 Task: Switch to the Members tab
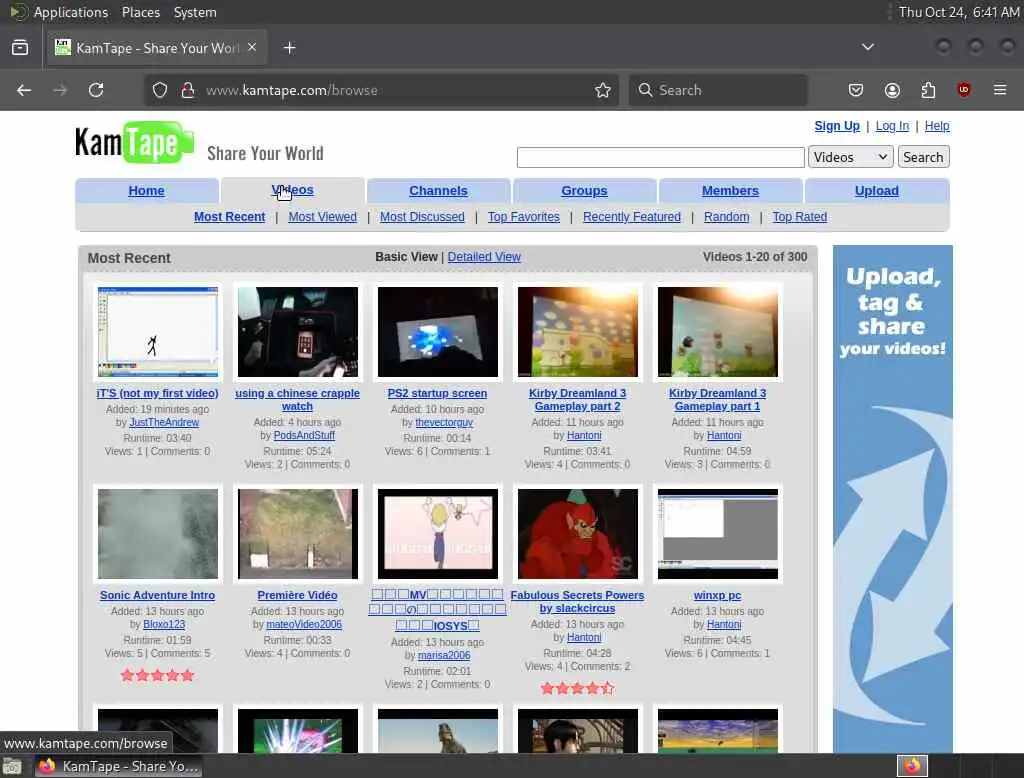(x=730, y=191)
